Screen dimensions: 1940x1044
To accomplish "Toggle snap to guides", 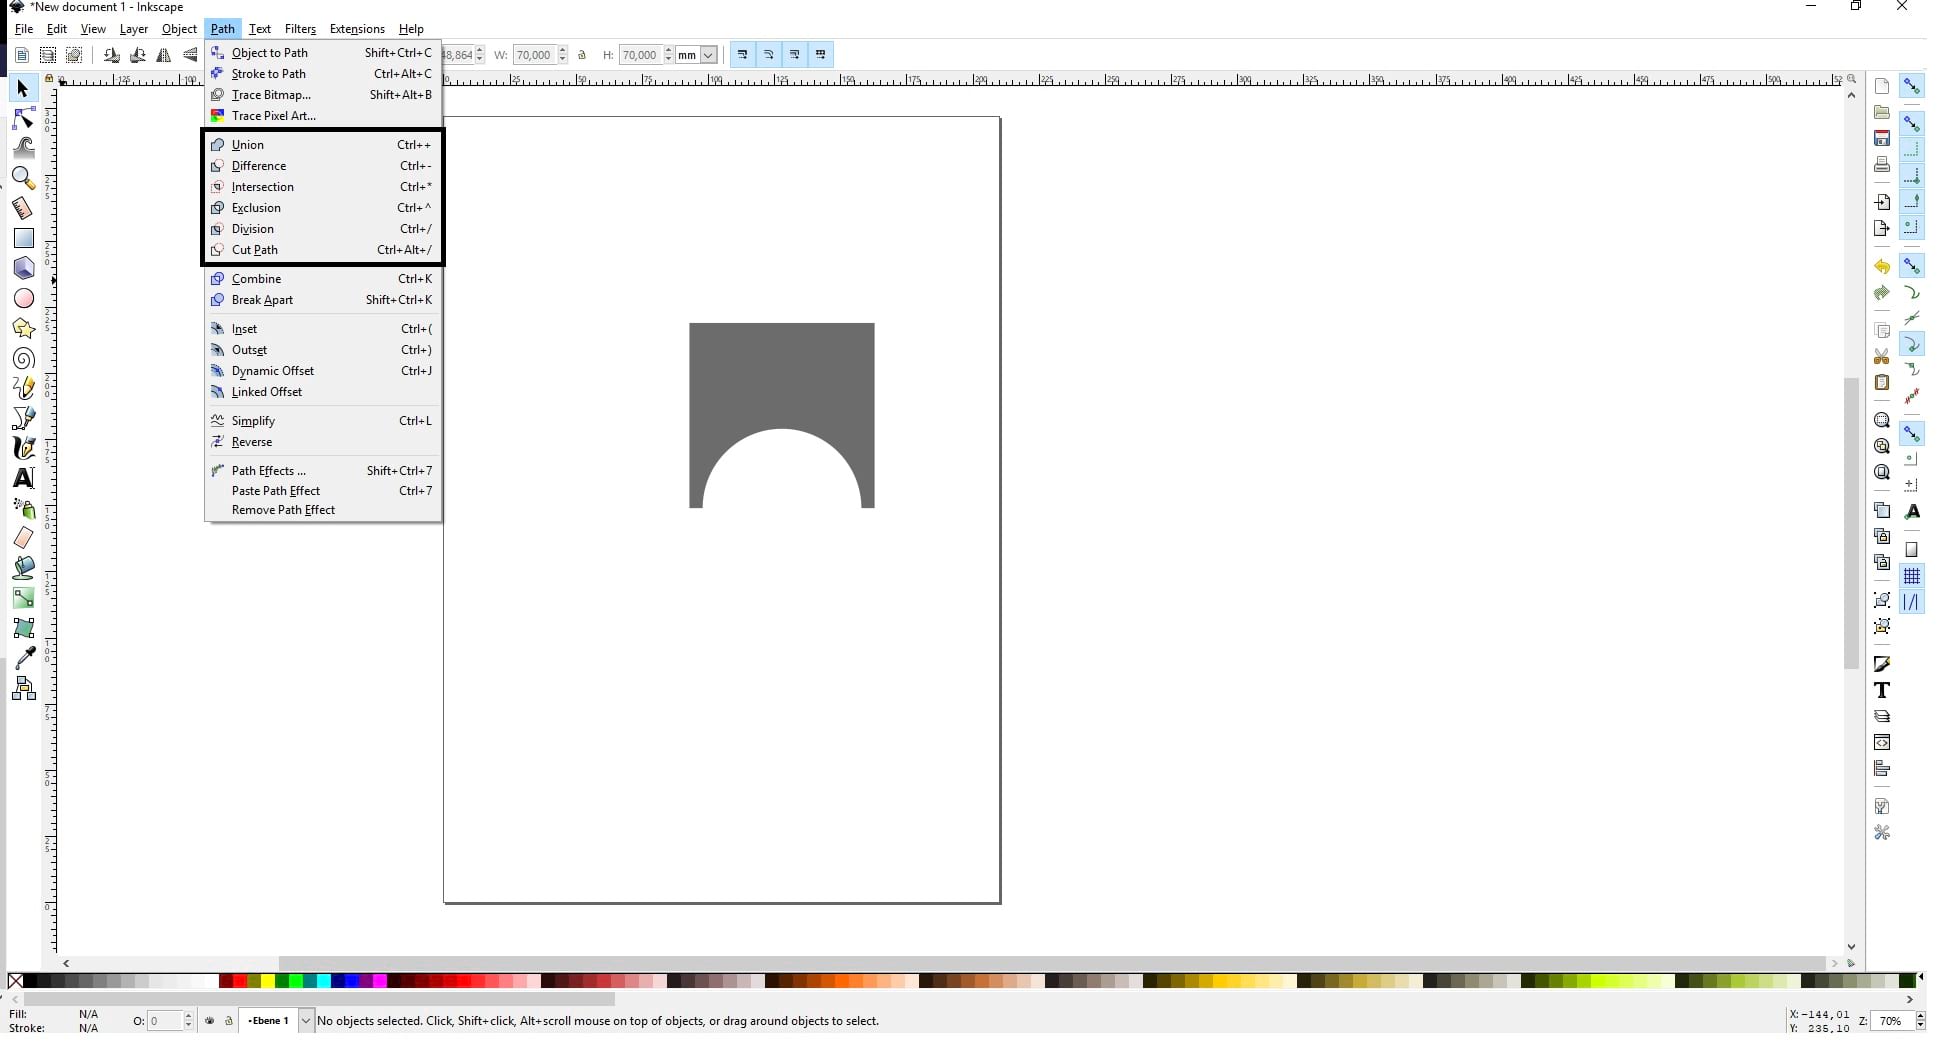I will [x=1911, y=602].
